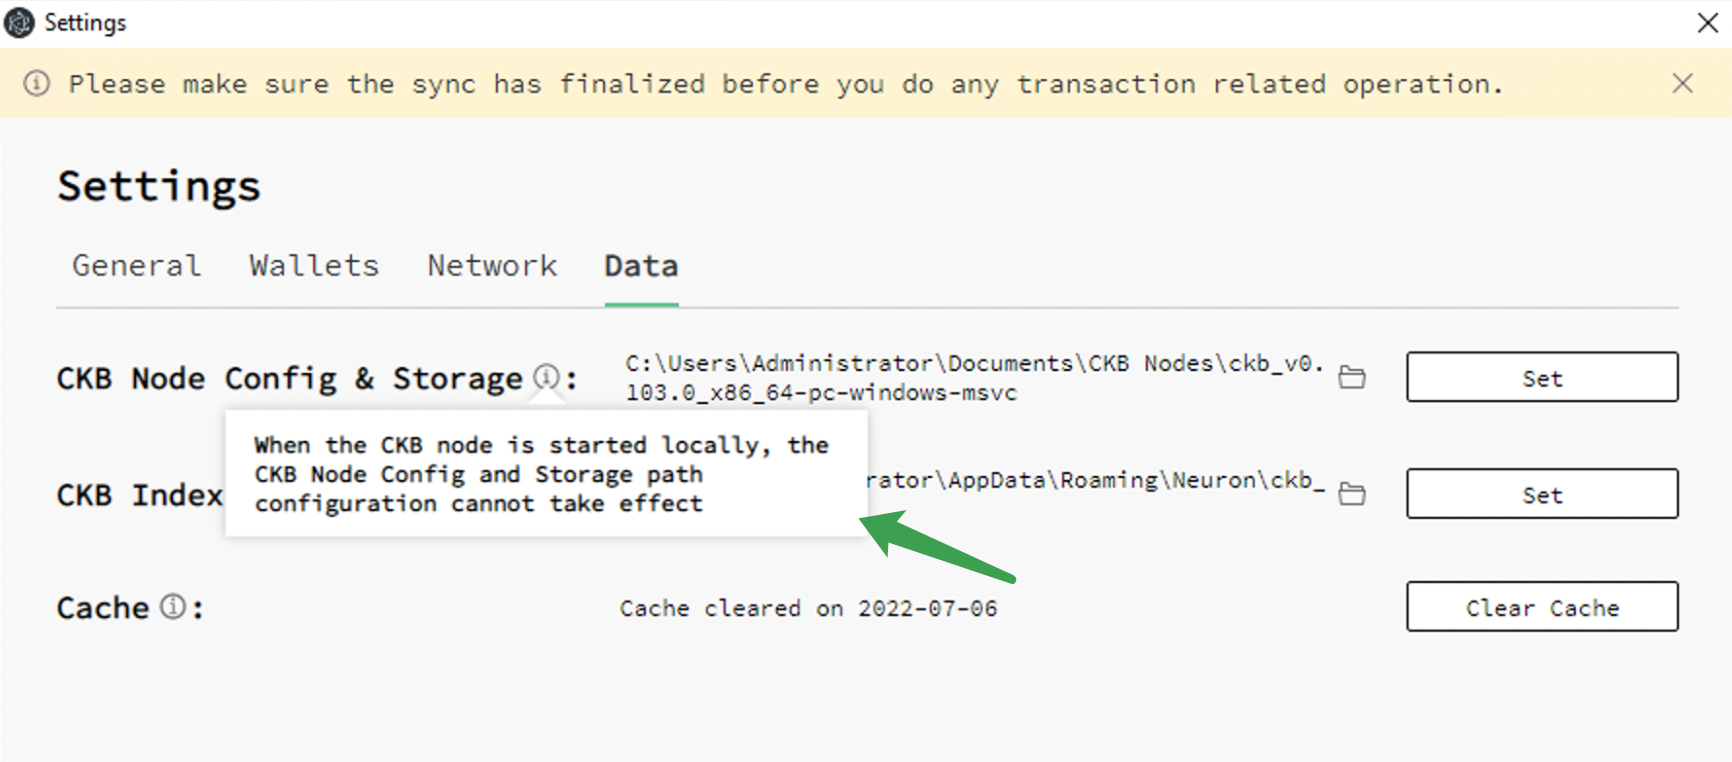The height and width of the screenshot is (762, 1732).
Task: Go to the Network tab
Action: [x=492, y=266]
